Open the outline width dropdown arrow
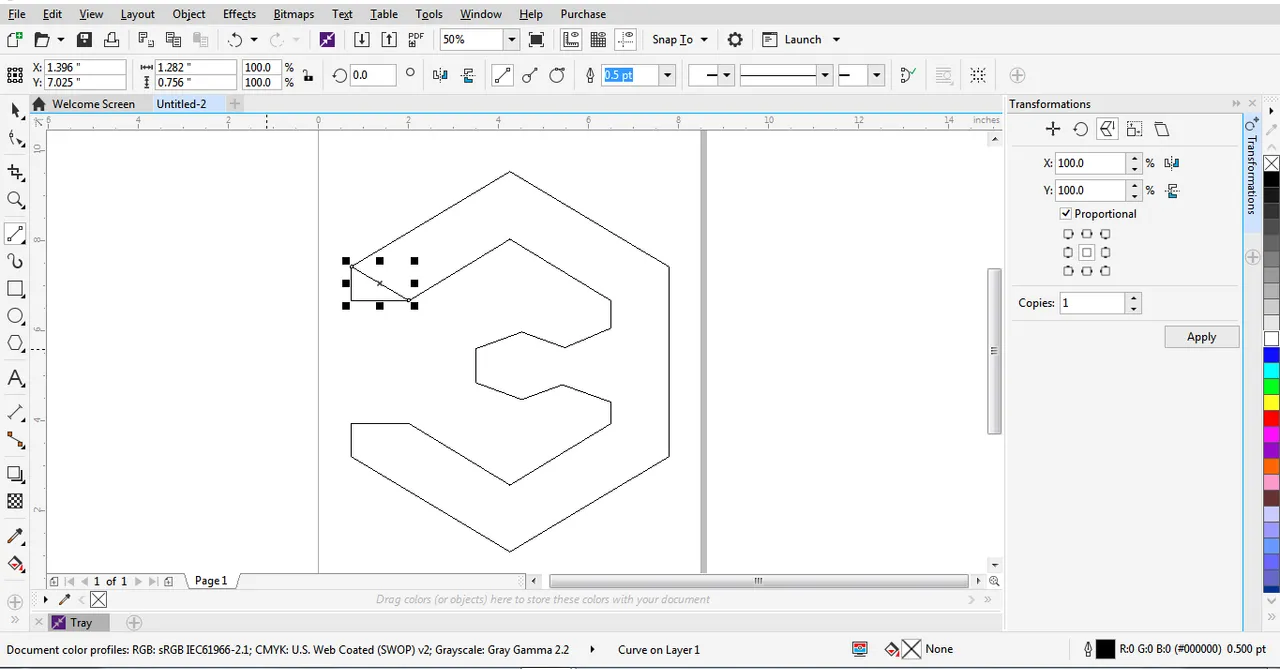 click(667, 75)
